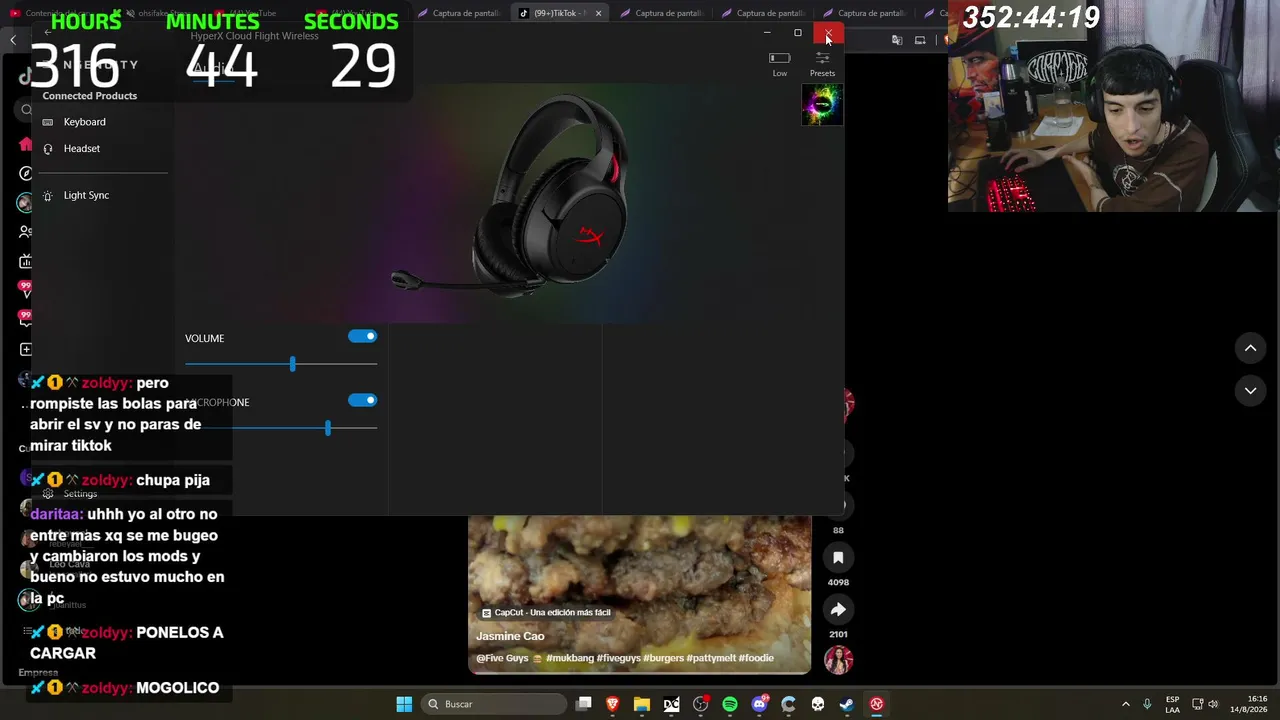The image size is (1280, 720).
Task: Open the Presets panel icon
Action: pos(822,58)
